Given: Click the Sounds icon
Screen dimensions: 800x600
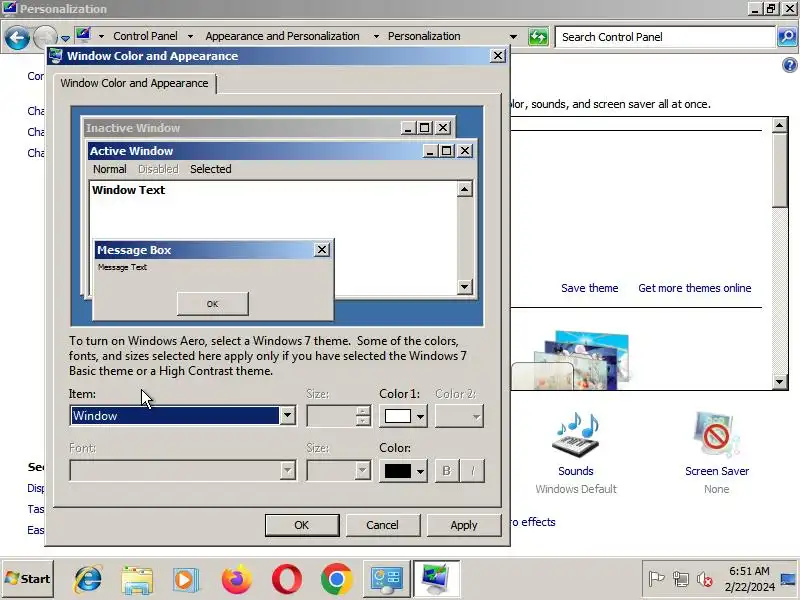Looking at the screenshot, I should (x=576, y=435).
